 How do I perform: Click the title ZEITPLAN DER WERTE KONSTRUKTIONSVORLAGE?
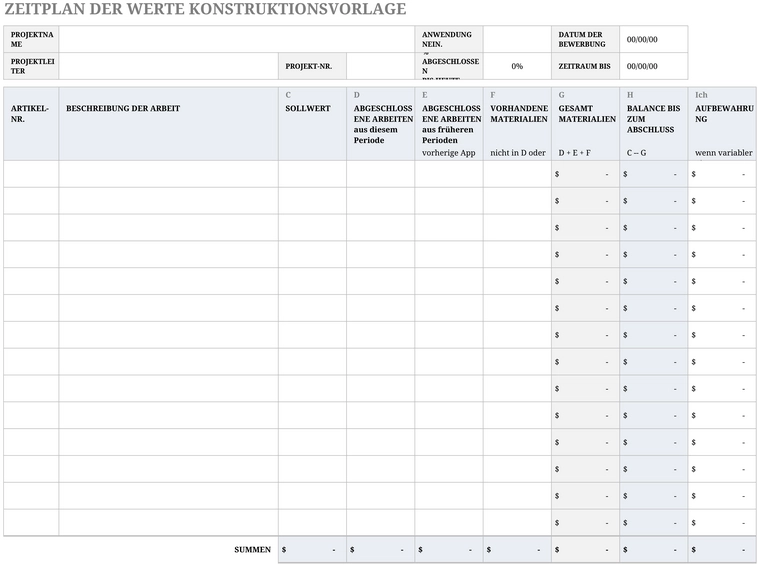coord(205,9)
